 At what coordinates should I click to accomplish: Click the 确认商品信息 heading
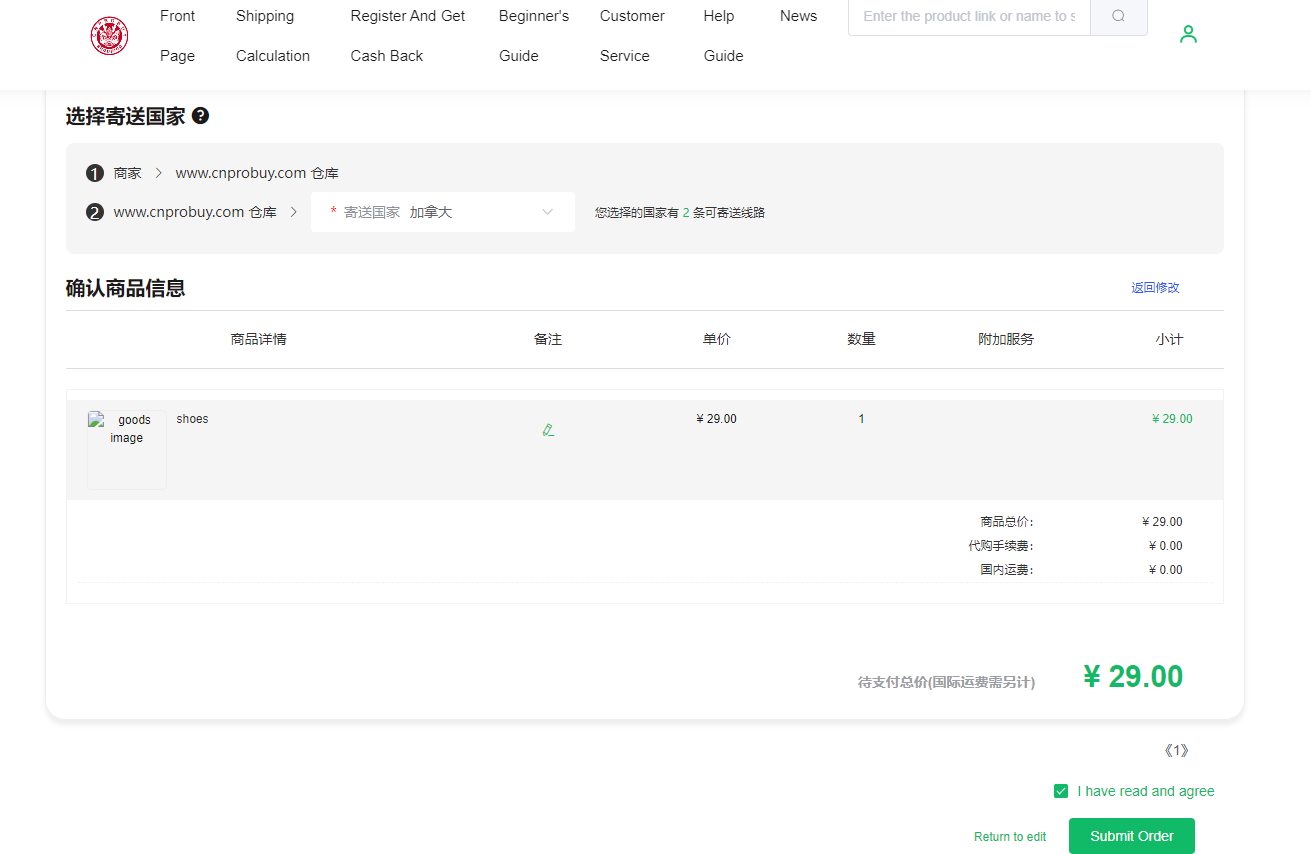coord(126,288)
